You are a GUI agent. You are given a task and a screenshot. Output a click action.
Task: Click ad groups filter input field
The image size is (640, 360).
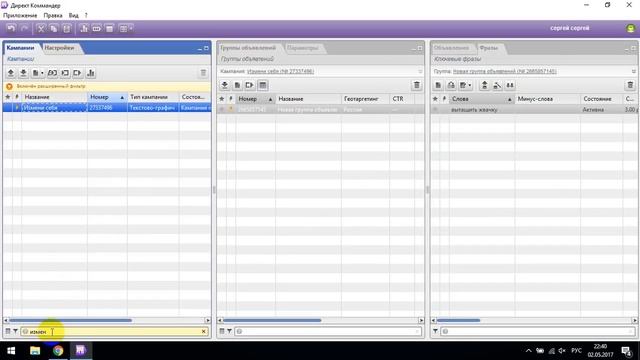329,331
